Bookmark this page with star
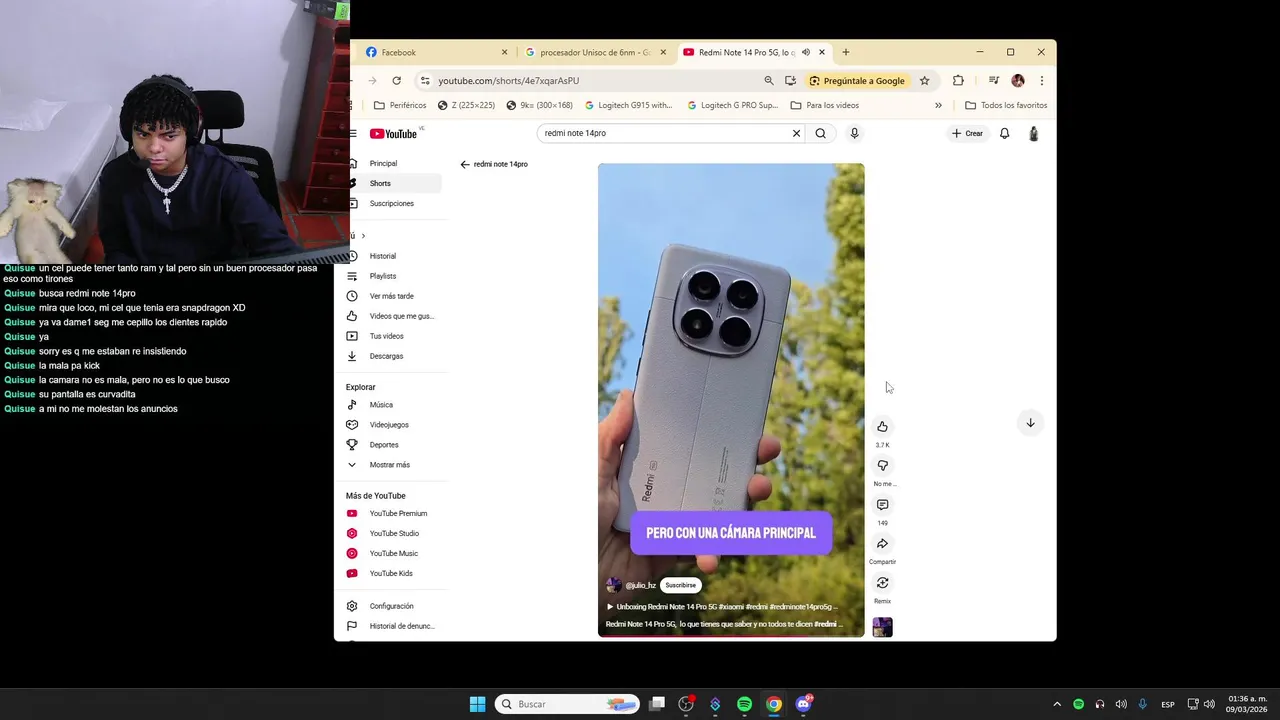 925,81
